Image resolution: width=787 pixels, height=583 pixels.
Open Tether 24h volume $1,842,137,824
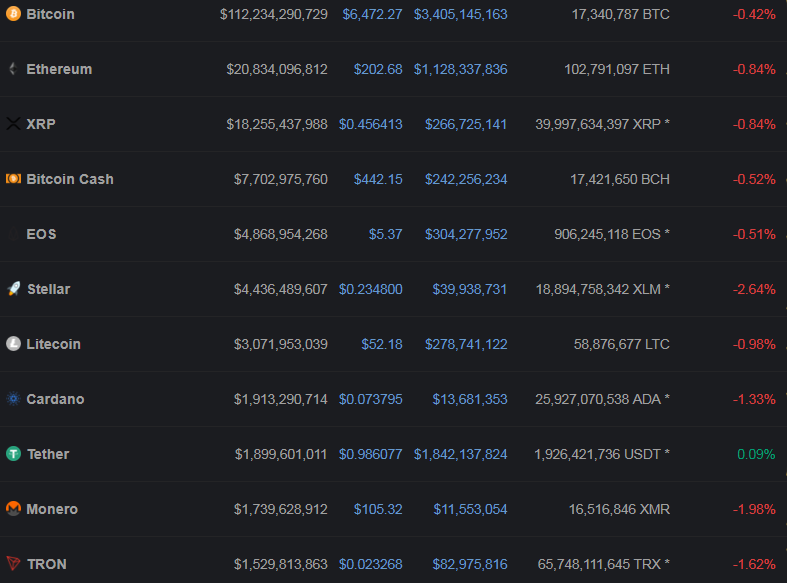point(460,454)
